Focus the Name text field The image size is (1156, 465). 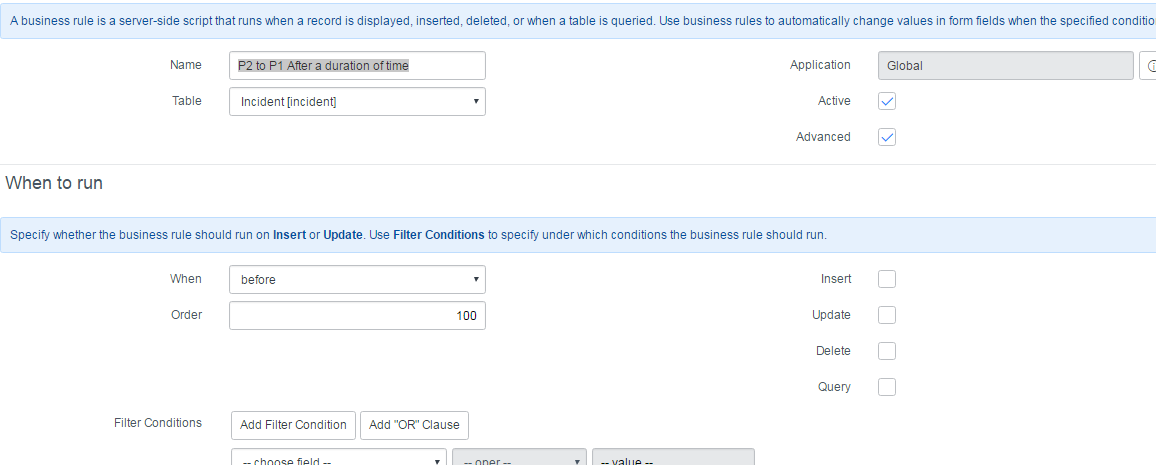pyautogui.click(x=358, y=66)
